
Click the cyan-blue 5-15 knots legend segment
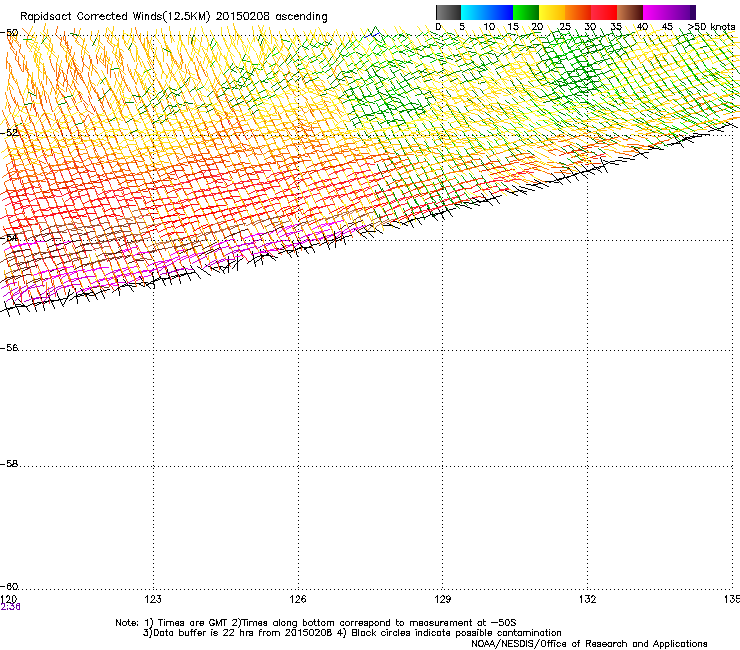click(x=487, y=12)
